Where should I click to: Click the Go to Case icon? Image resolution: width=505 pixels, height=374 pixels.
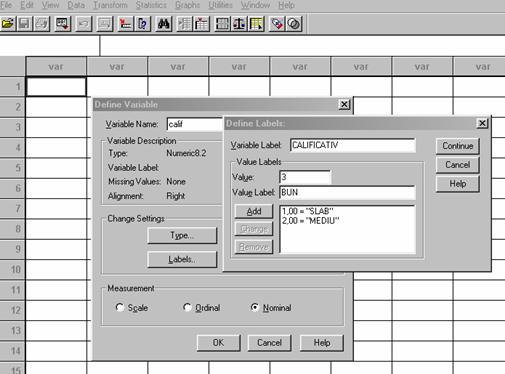click(125, 24)
